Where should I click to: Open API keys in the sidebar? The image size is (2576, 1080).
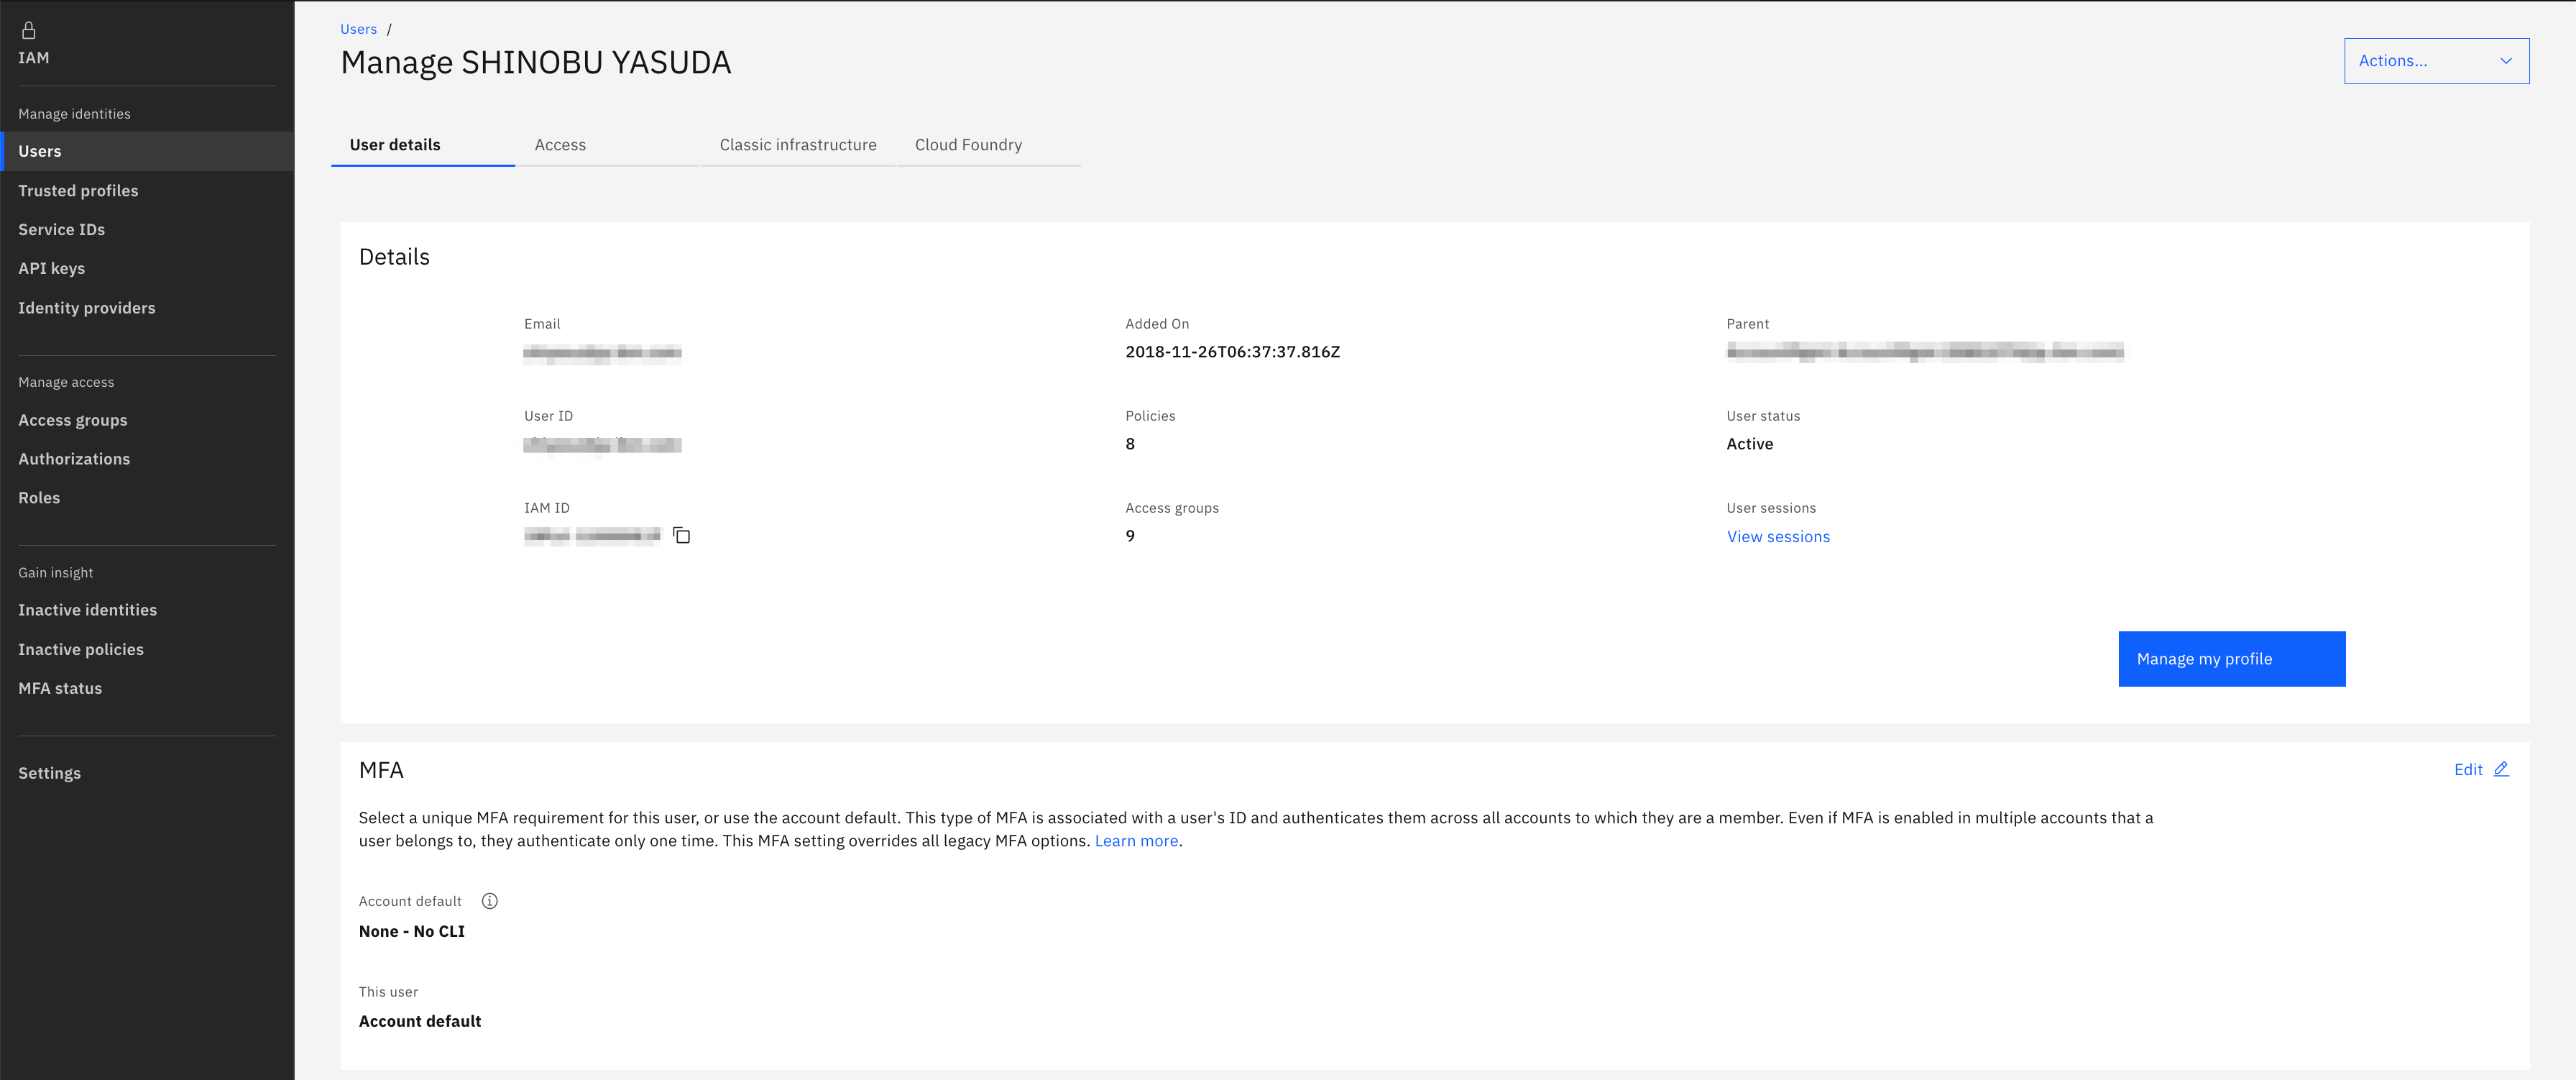tap(51, 268)
